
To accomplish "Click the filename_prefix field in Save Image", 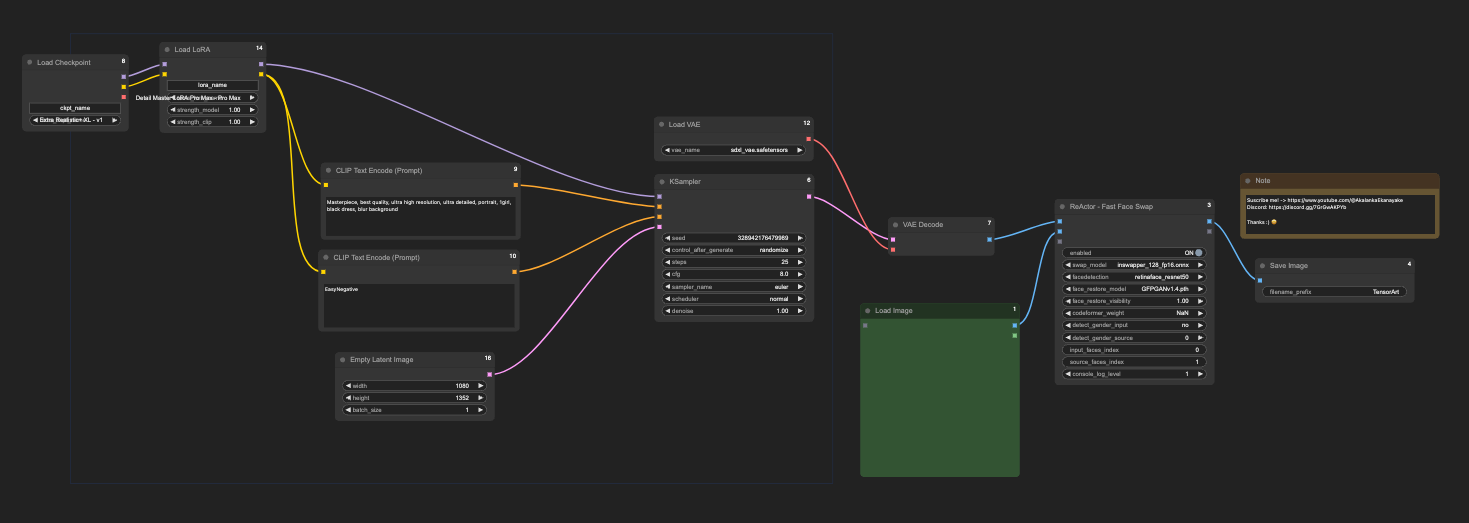I will point(1334,292).
